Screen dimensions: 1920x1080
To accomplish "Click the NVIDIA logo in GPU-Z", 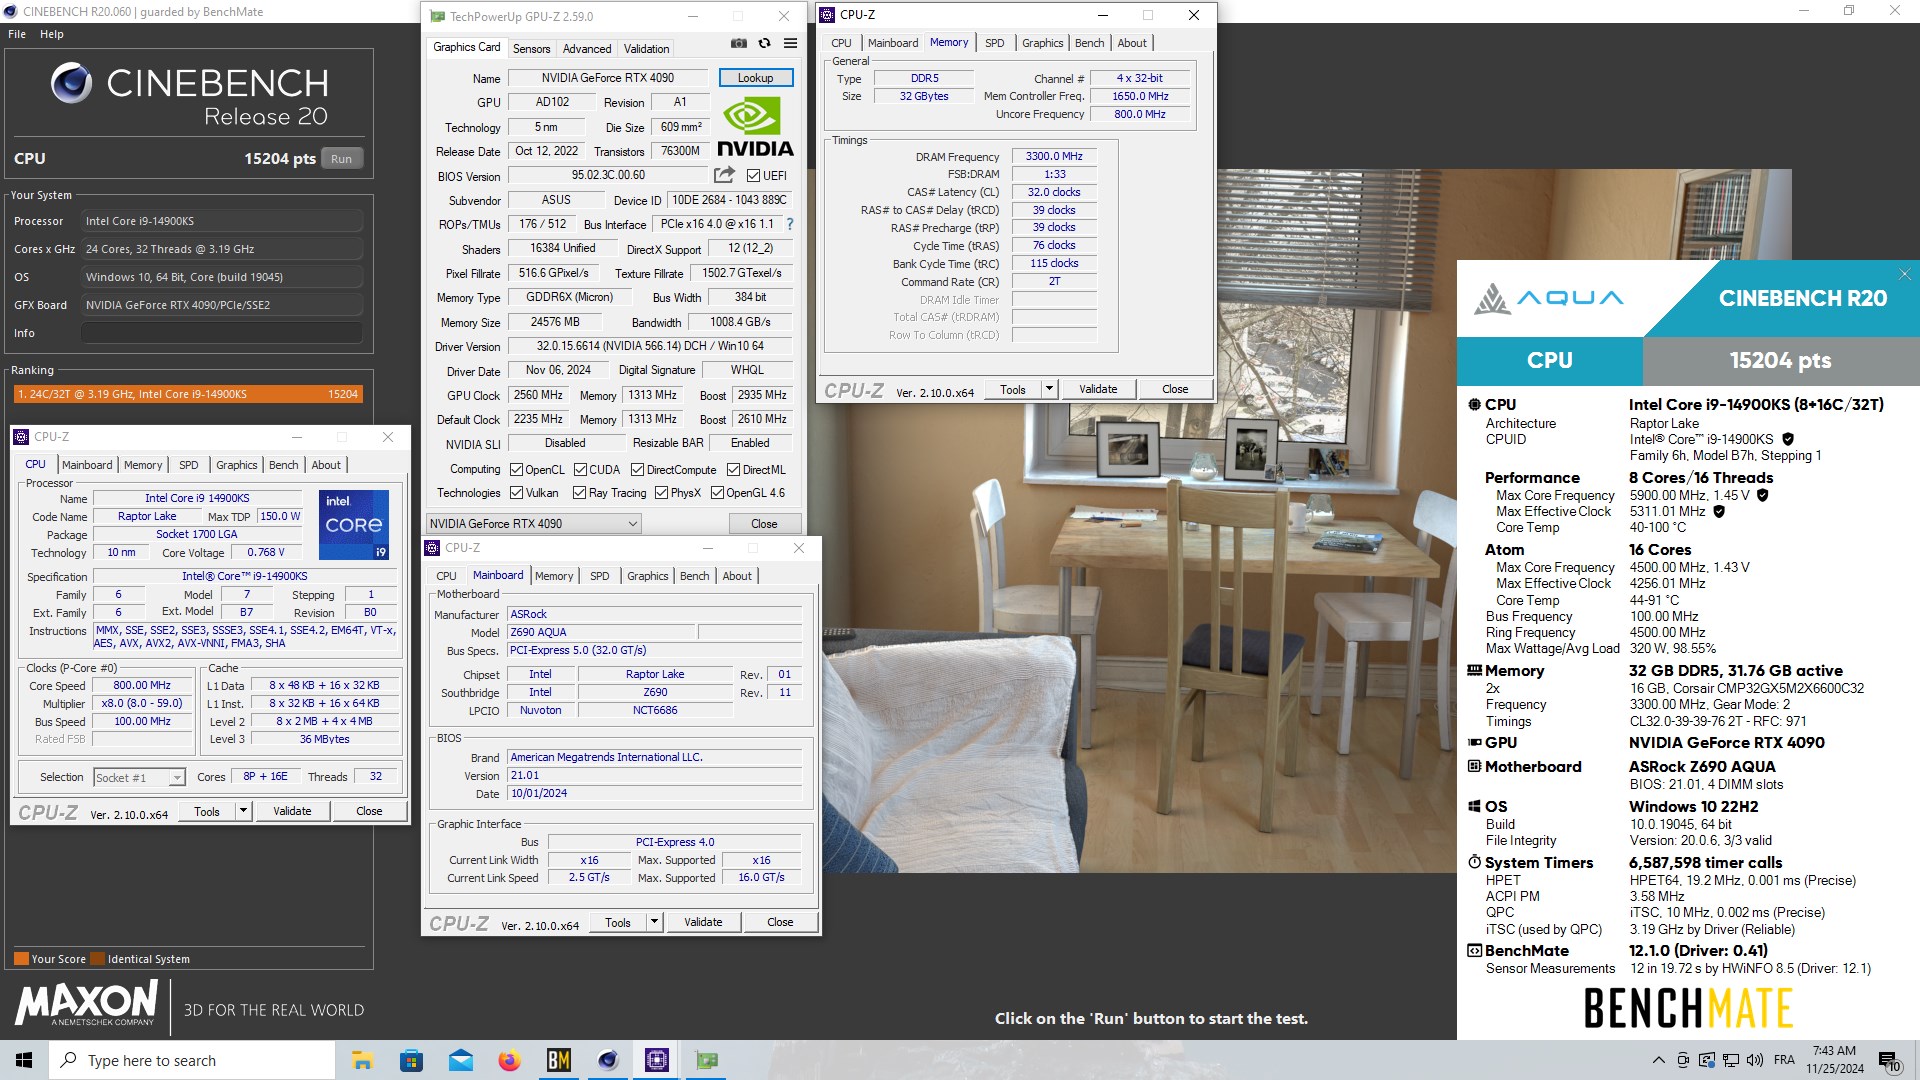I will coord(755,127).
